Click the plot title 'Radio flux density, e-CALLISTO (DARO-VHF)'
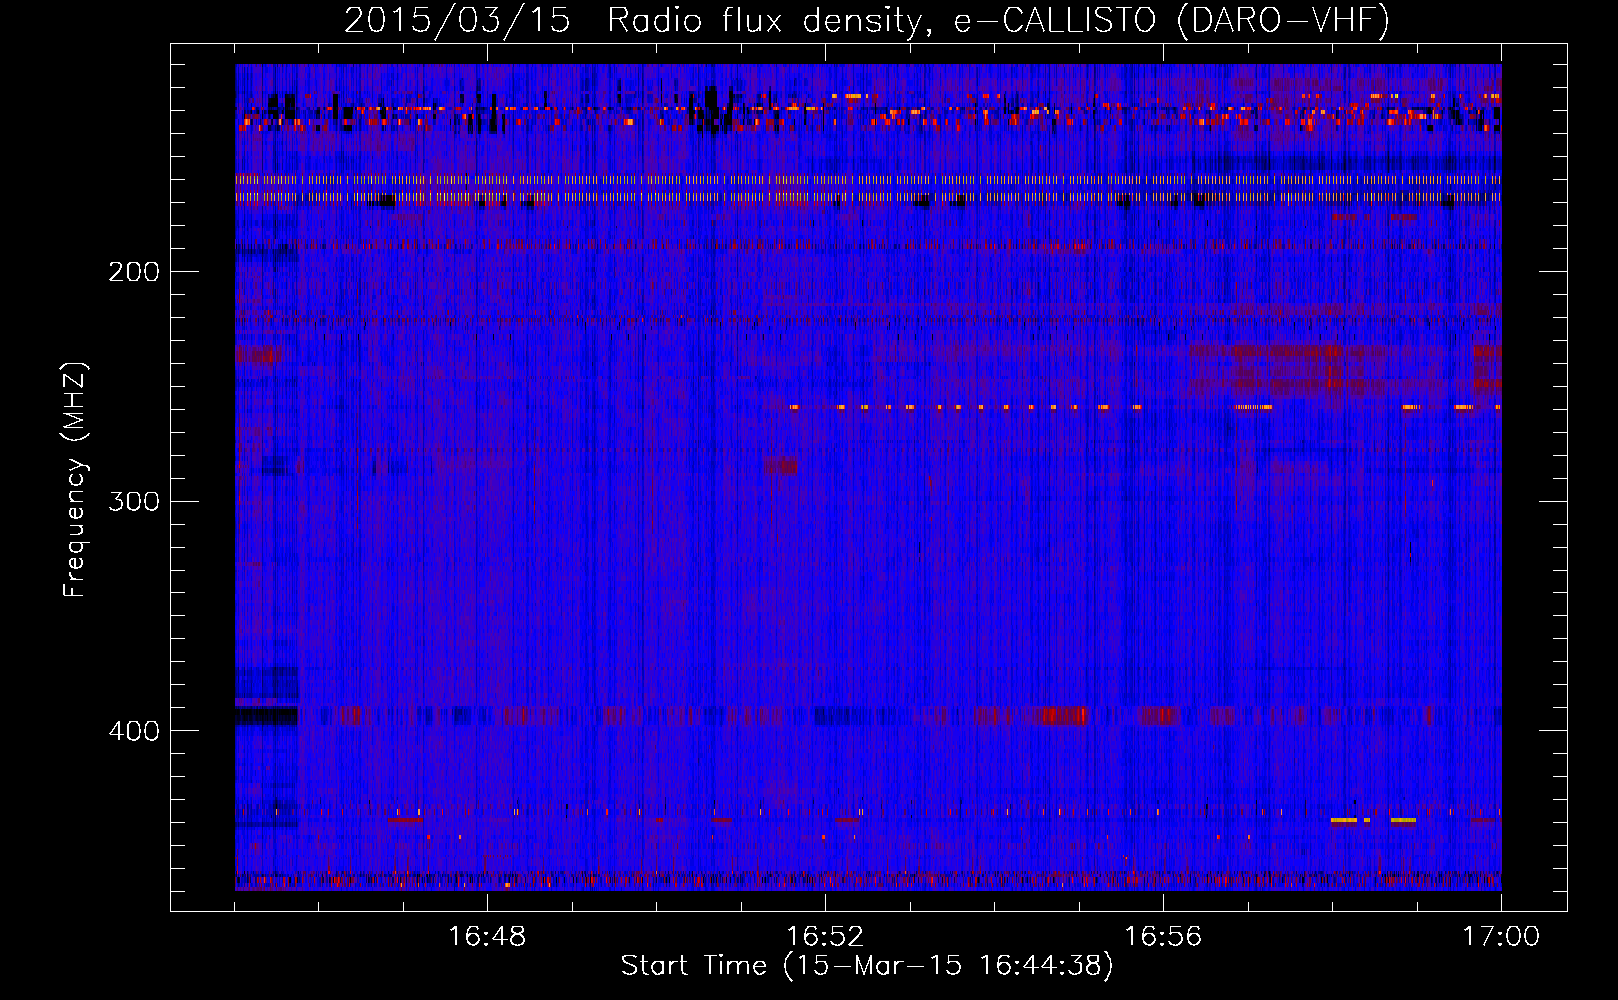 998,20
